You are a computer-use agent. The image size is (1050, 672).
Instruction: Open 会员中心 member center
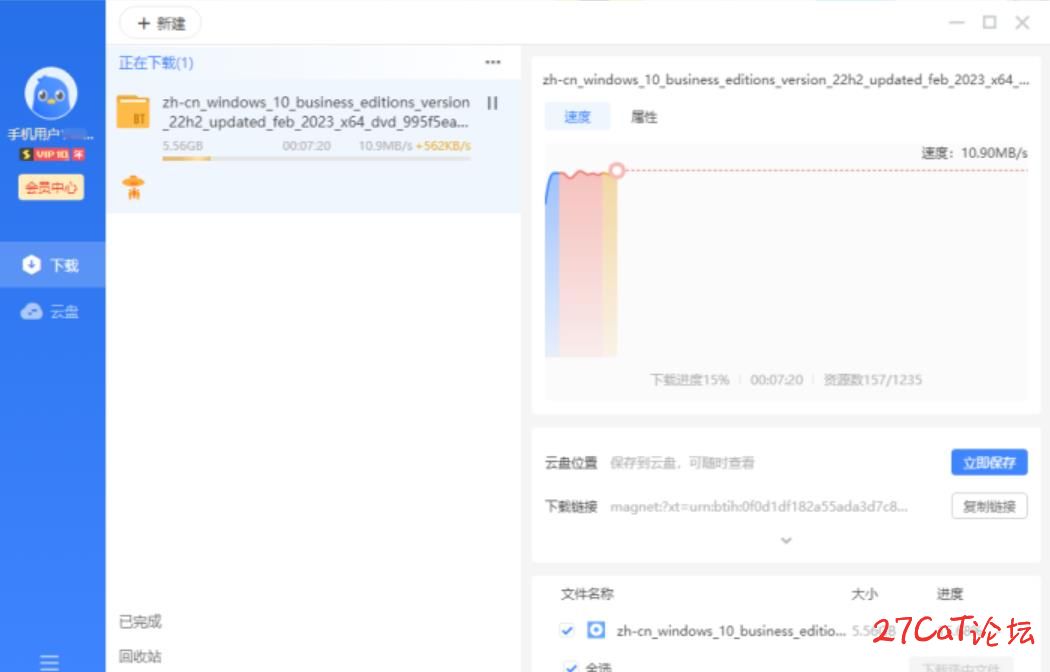point(51,187)
